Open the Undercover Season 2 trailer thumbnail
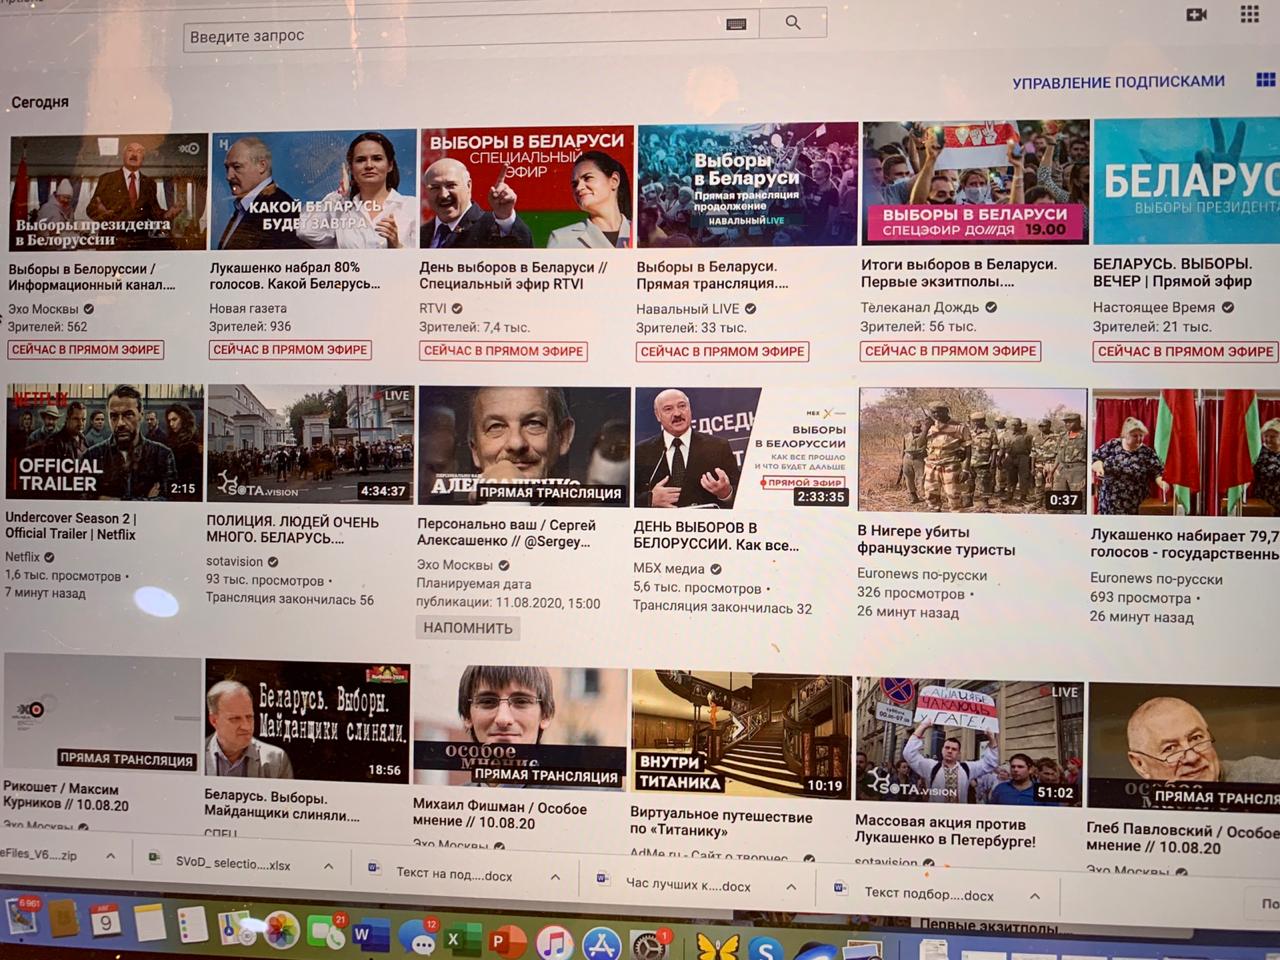The height and width of the screenshot is (960, 1280). pyautogui.click(x=105, y=440)
